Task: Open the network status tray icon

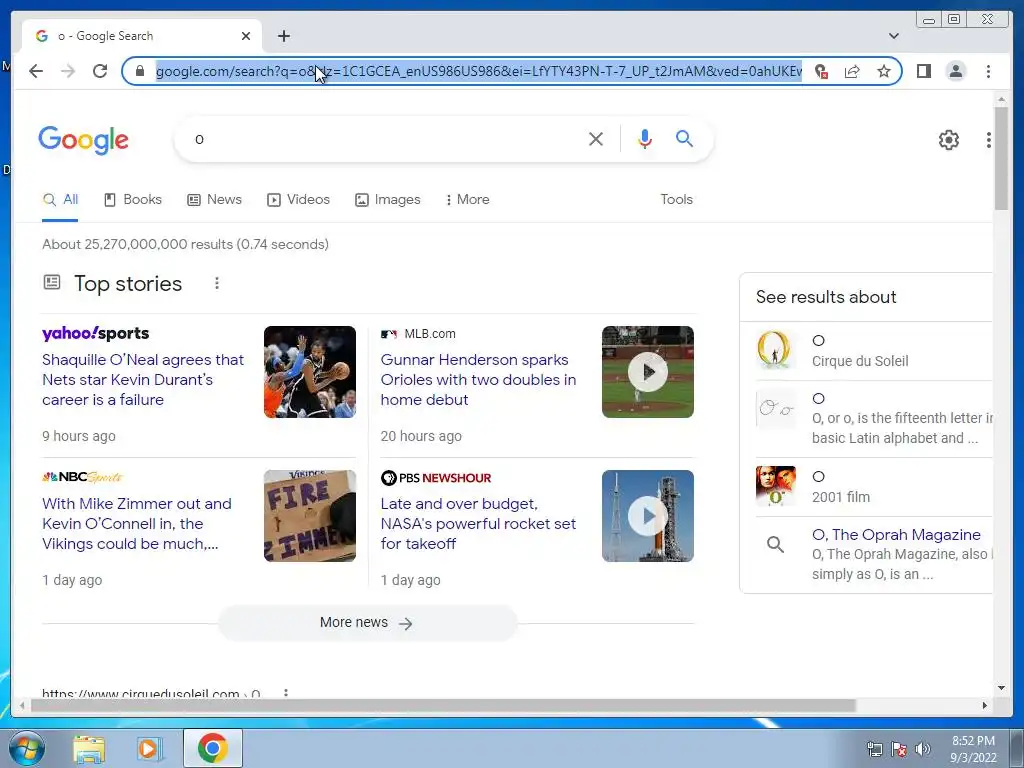Action: tap(874, 749)
